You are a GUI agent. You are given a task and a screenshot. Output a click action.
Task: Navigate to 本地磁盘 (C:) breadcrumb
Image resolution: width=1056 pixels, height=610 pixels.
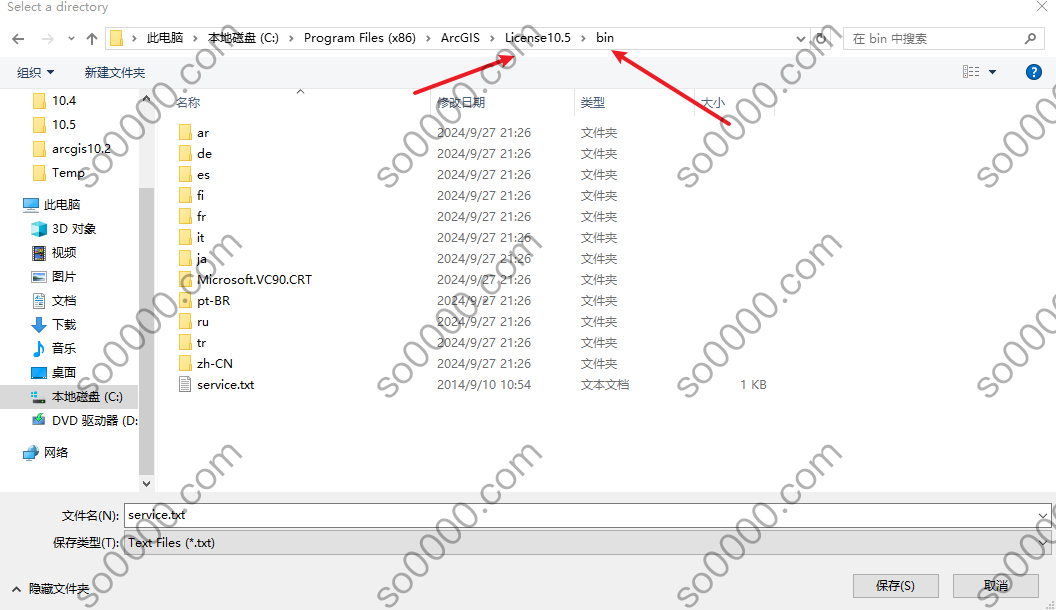(x=243, y=38)
